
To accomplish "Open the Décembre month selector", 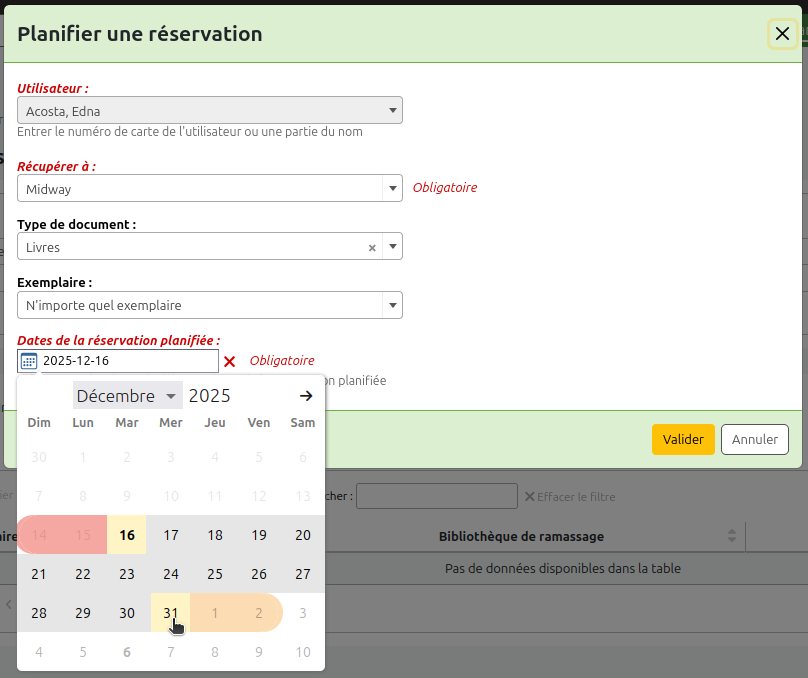I will pyautogui.click(x=127, y=396).
